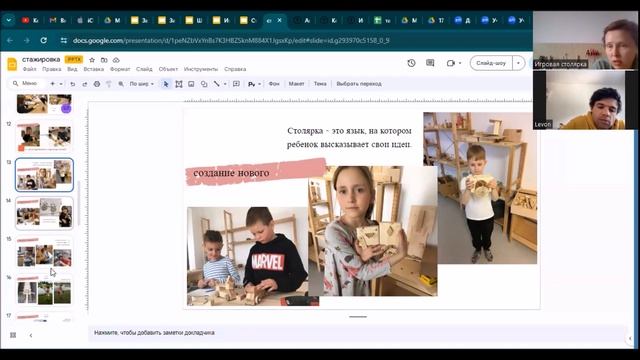Screen dimensions: 640x360
Task: Collapse the filmstrip with the chevron
Action: tap(31, 335)
